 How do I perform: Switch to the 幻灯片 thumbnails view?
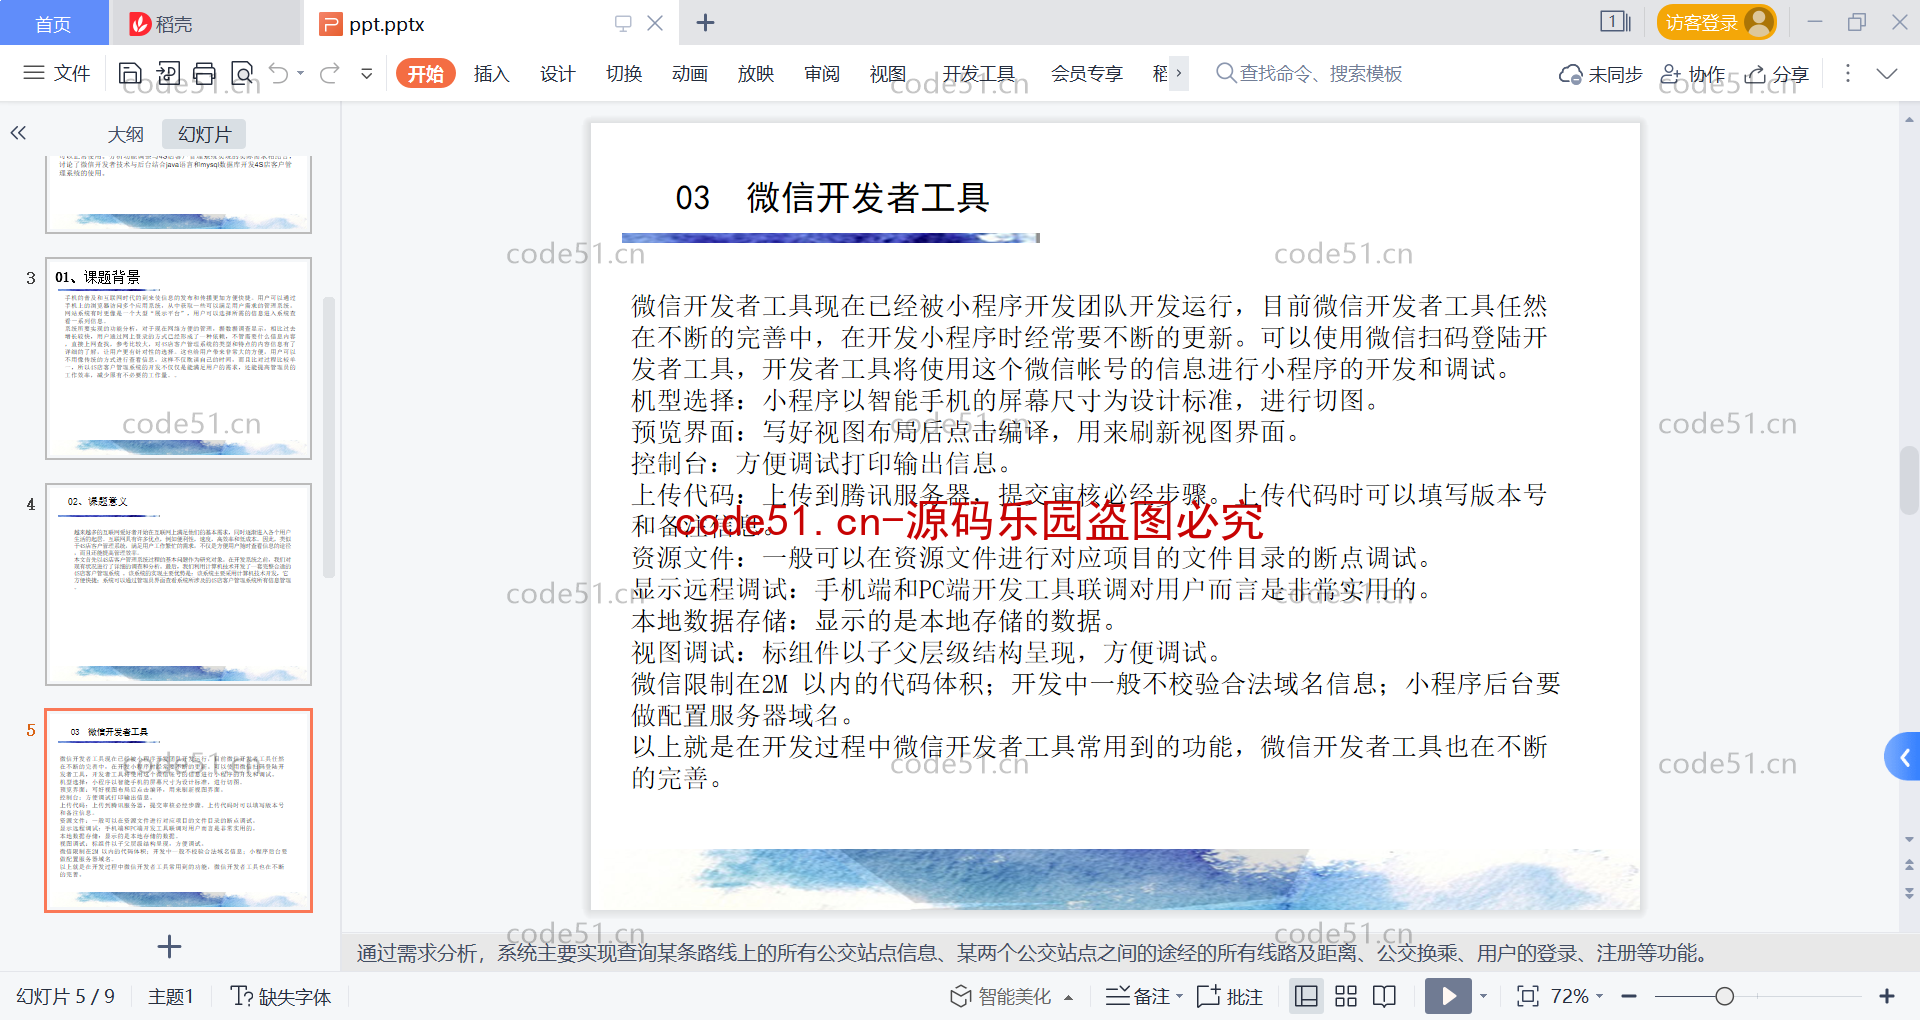point(204,134)
